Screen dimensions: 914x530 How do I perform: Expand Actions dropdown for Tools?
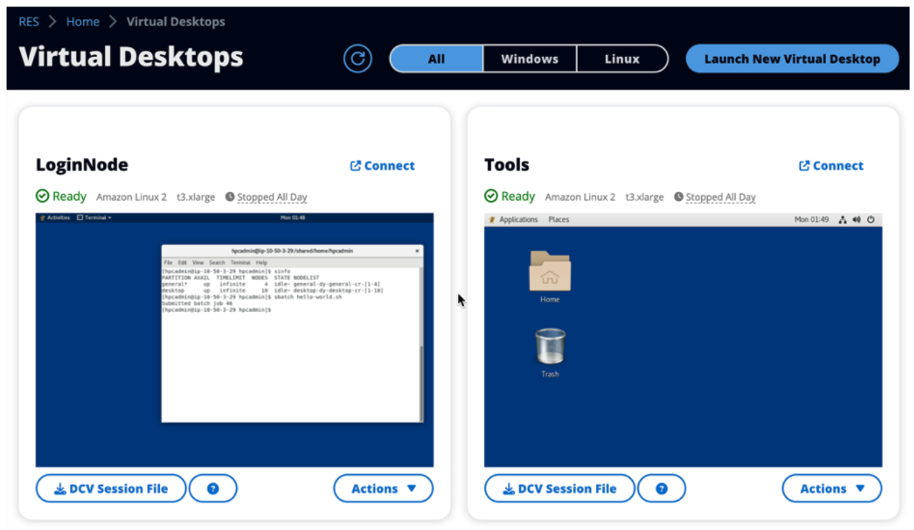831,489
